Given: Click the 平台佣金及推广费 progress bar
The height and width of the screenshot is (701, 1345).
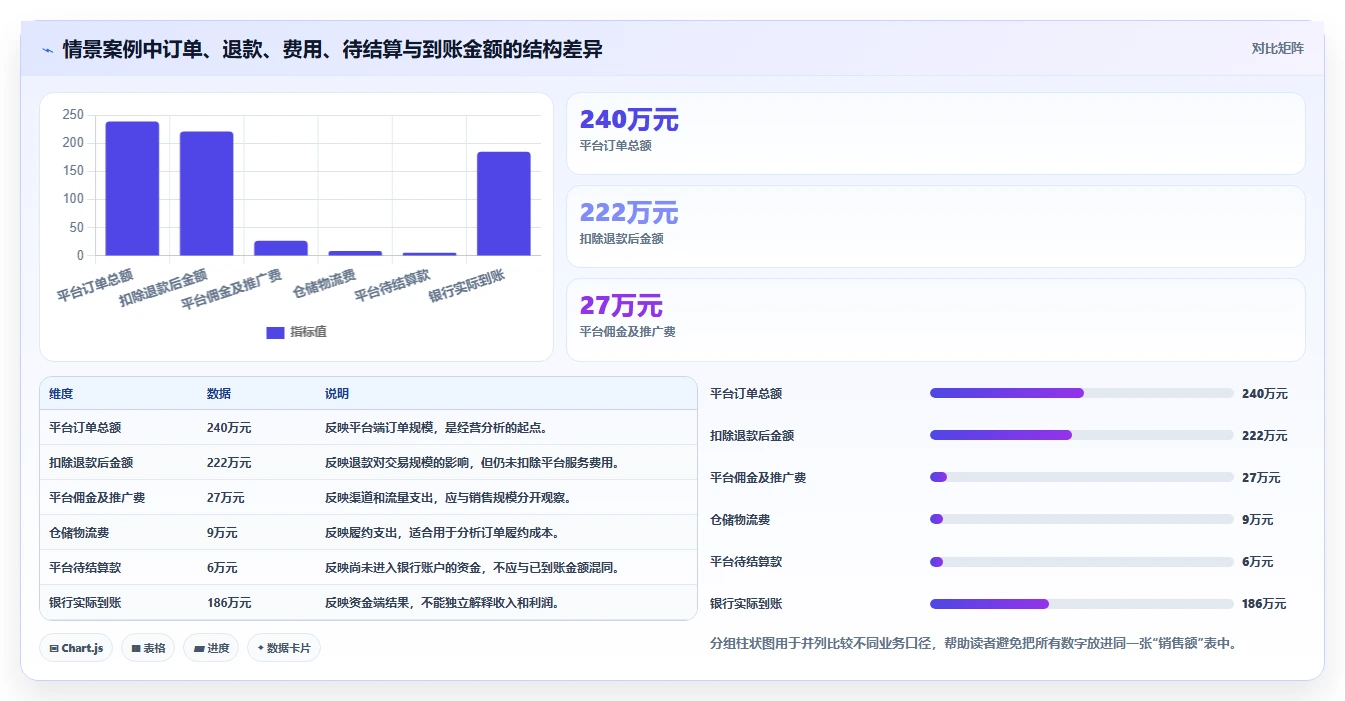Looking at the screenshot, I should pos(1081,477).
